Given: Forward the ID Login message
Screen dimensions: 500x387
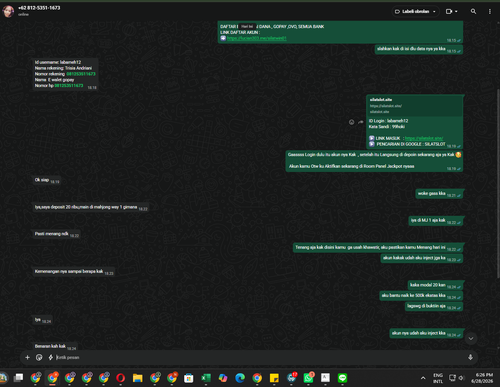Looking at the screenshot, I should [361, 122].
